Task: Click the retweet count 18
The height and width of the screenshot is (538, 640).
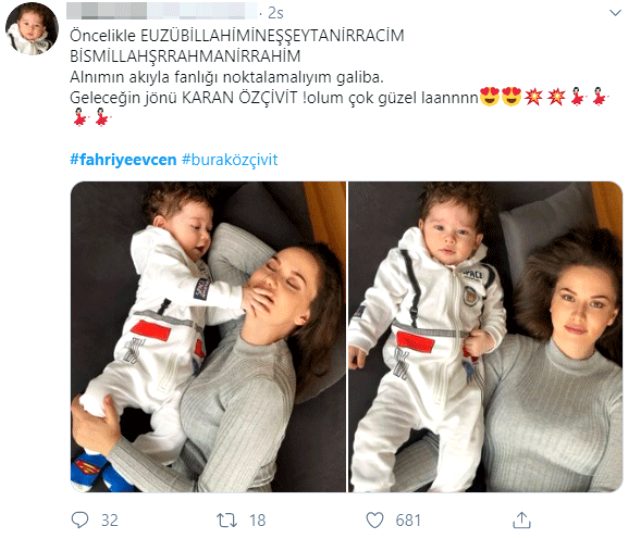Action: point(257,520)
